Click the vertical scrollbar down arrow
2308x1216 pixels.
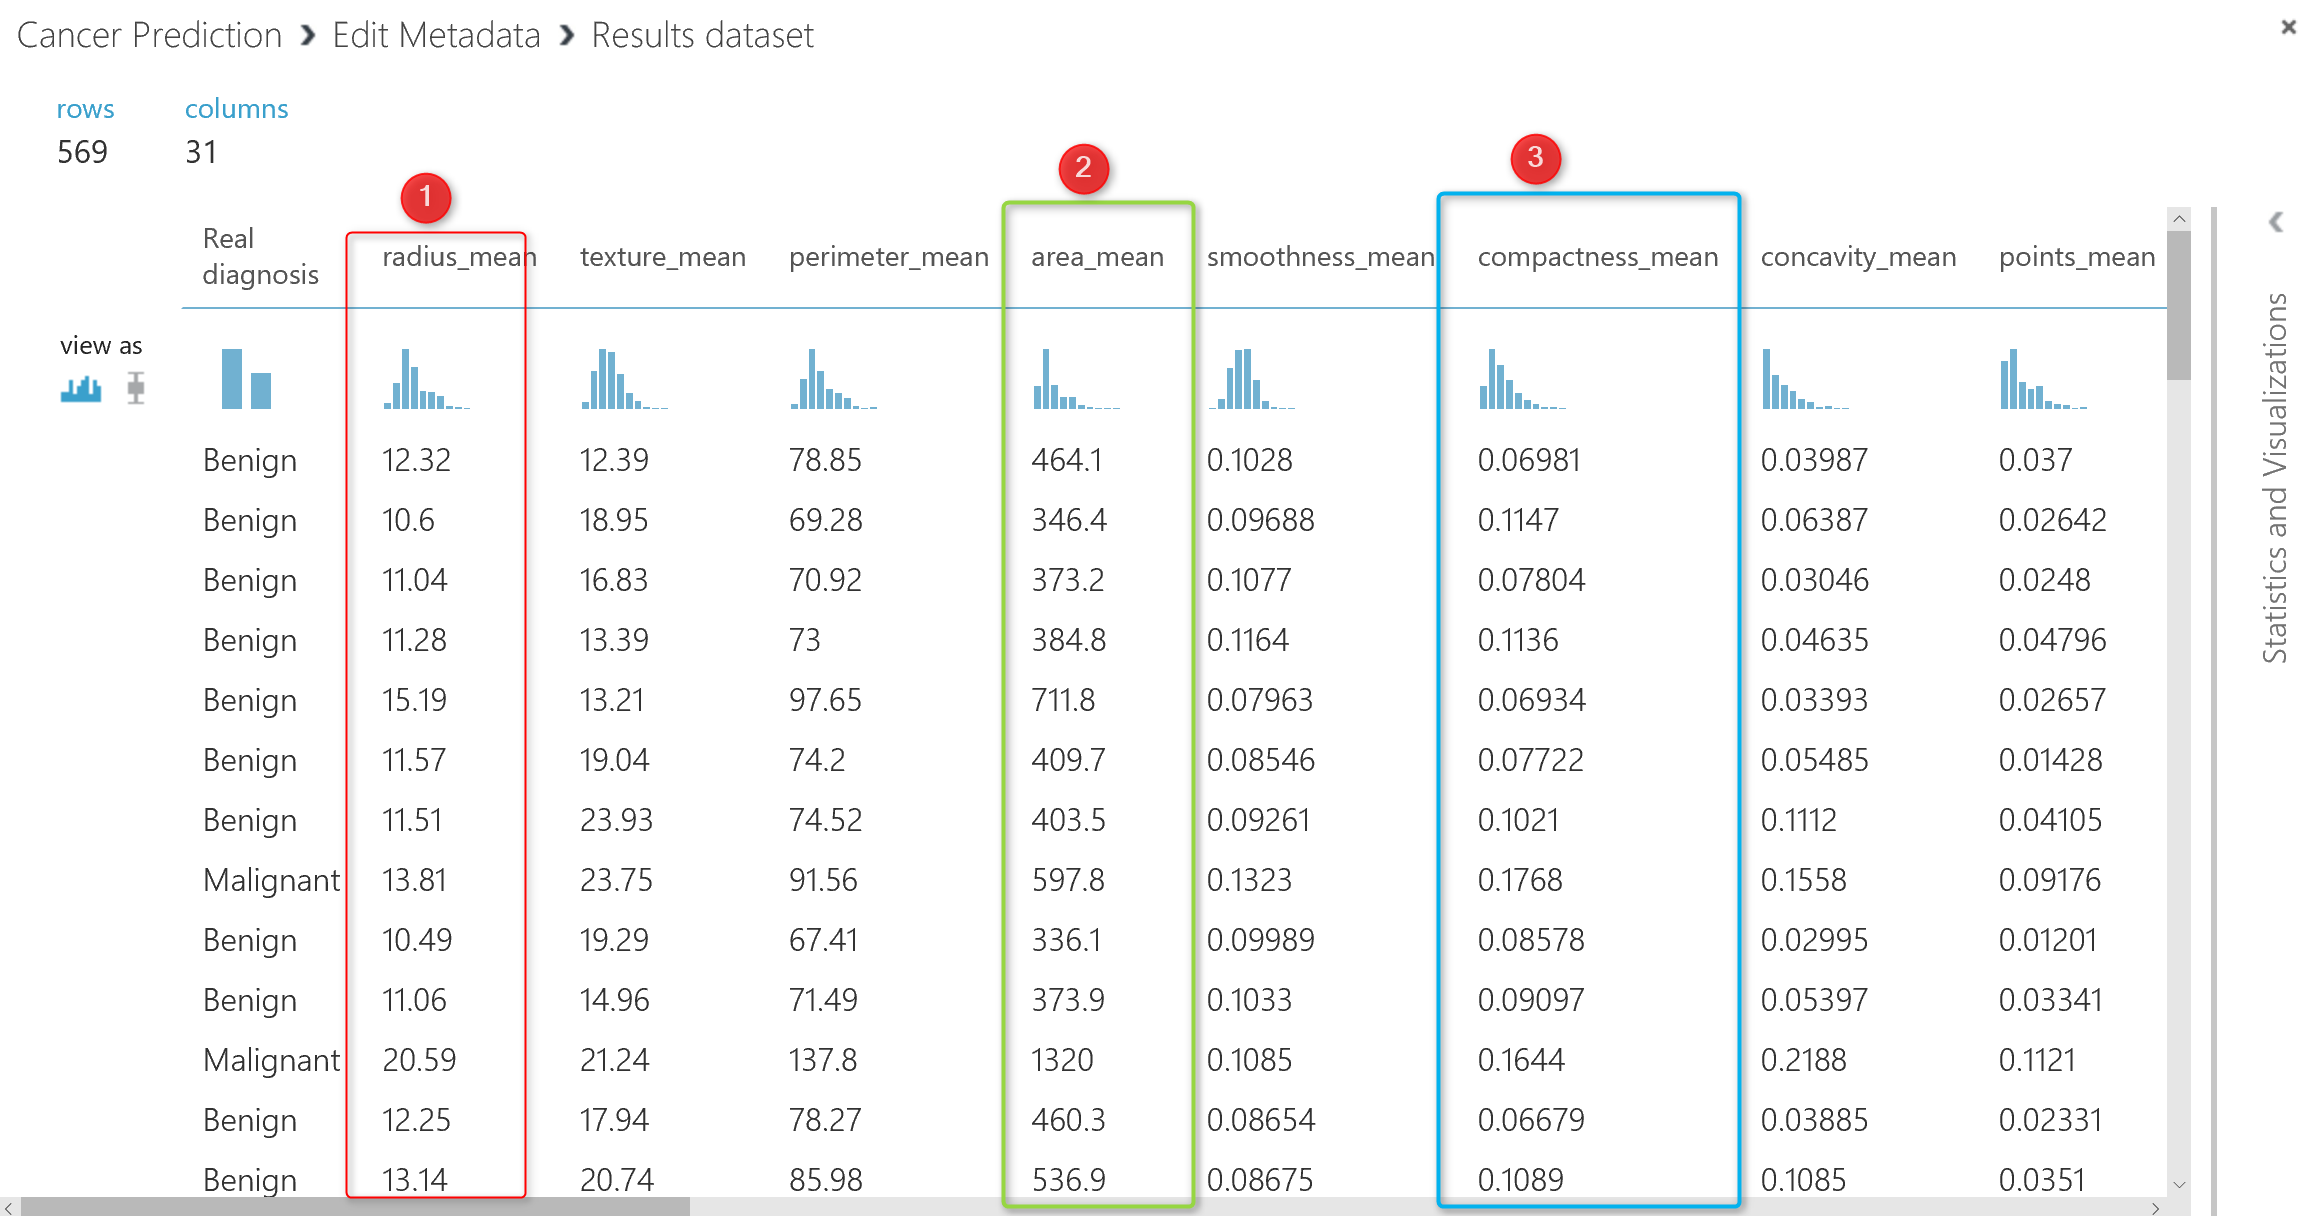2179,1185
